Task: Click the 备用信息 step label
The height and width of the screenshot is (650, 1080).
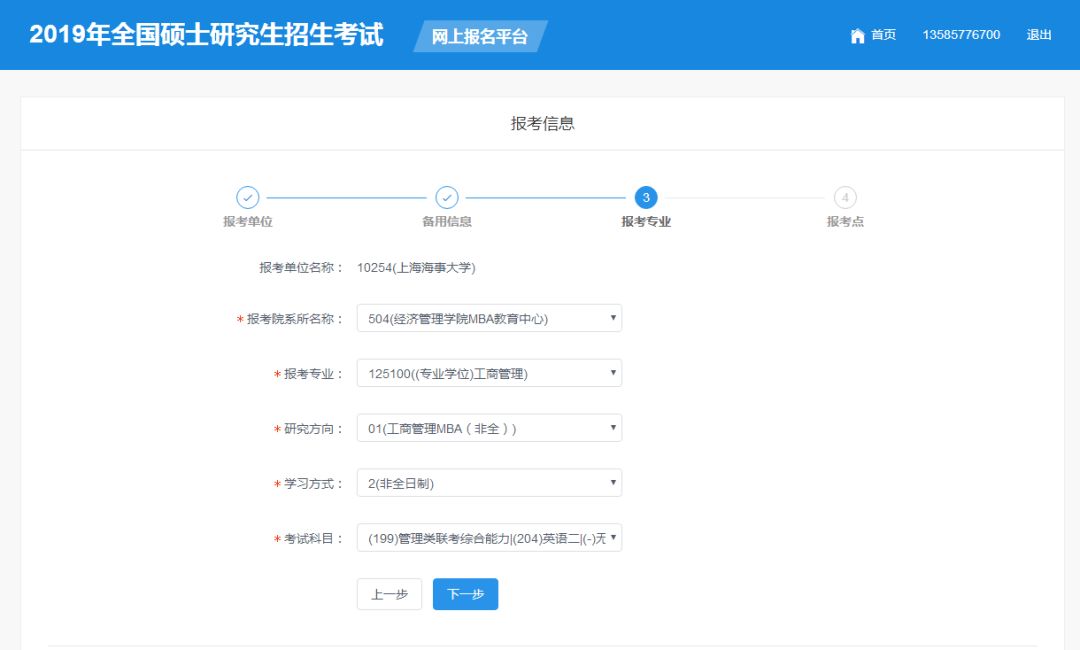Action: click(x=447, y=222)
